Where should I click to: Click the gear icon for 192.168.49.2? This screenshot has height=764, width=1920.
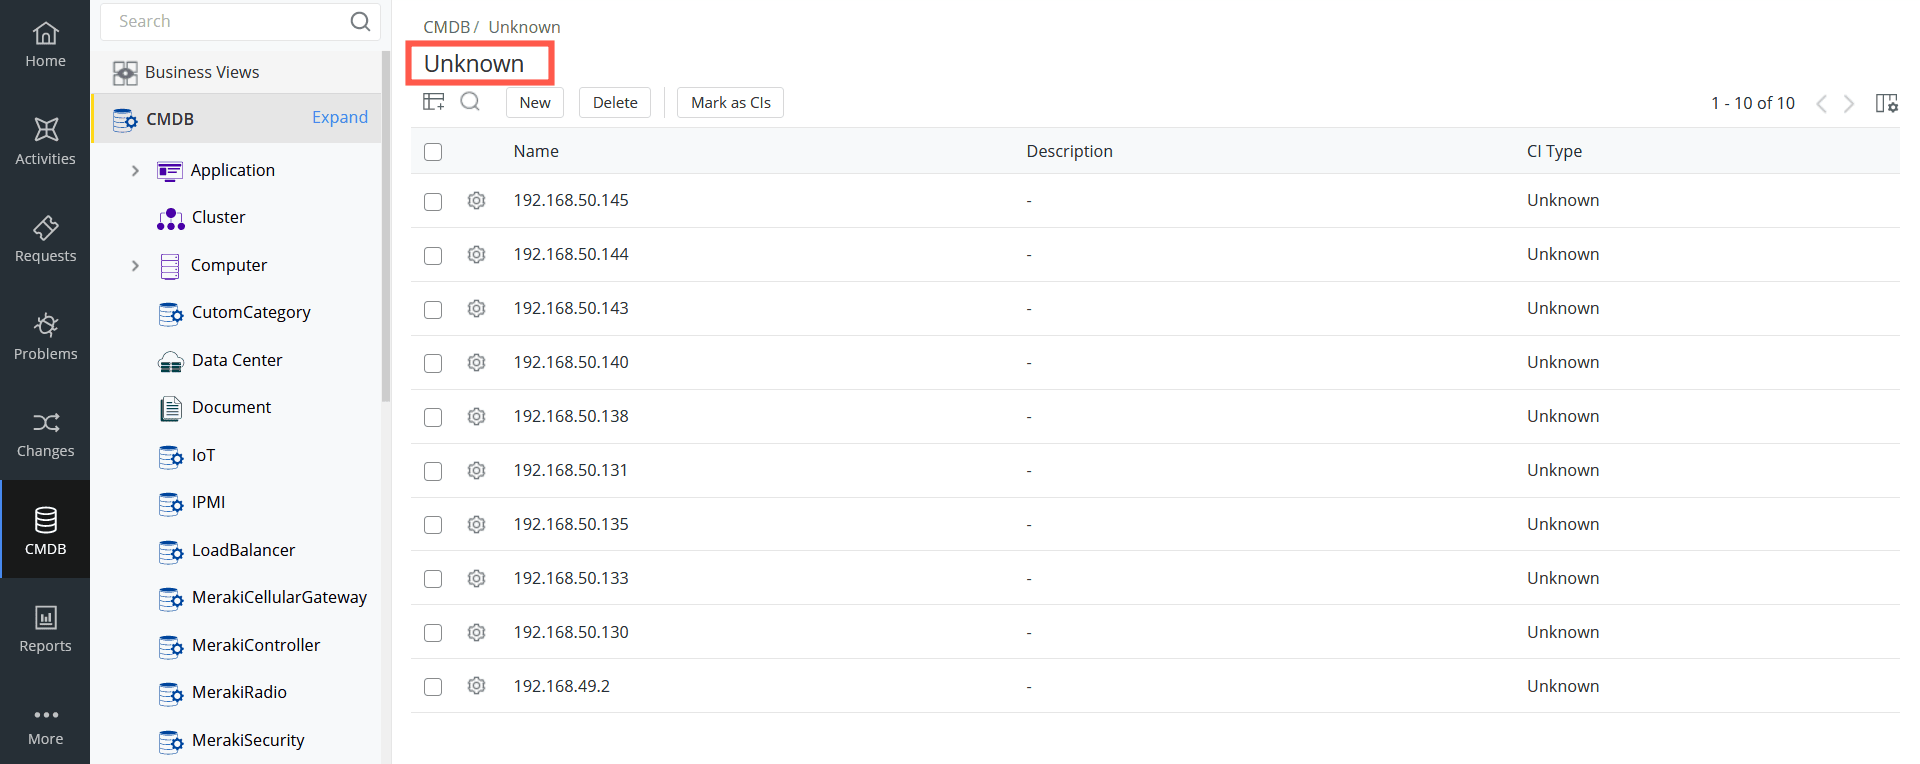pos(477,686)
